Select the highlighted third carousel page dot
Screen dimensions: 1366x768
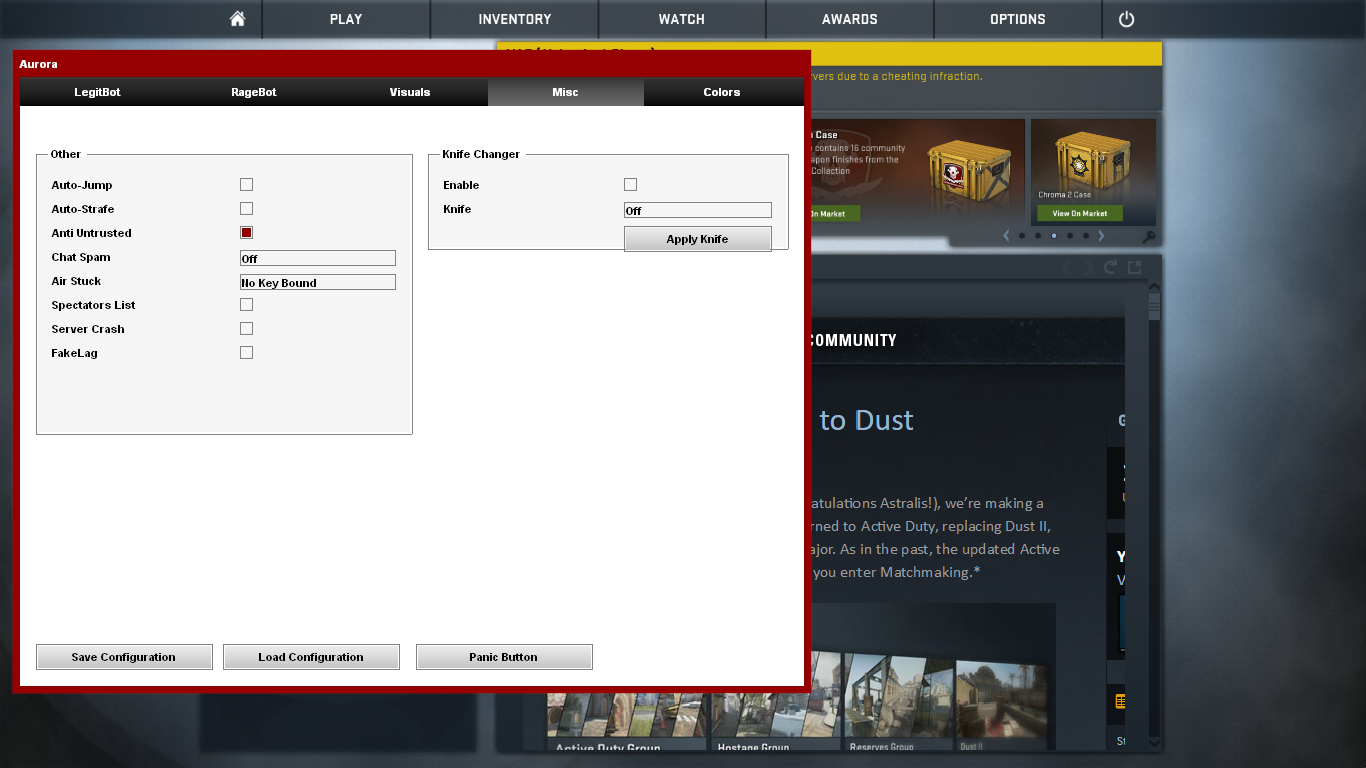click(x=1054, y=236)
